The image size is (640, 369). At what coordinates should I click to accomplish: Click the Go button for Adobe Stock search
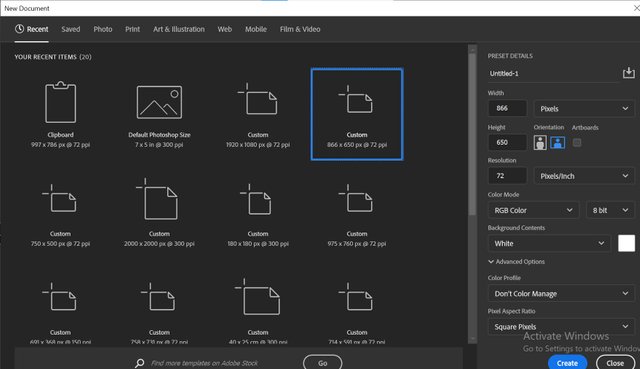(322, 362)
